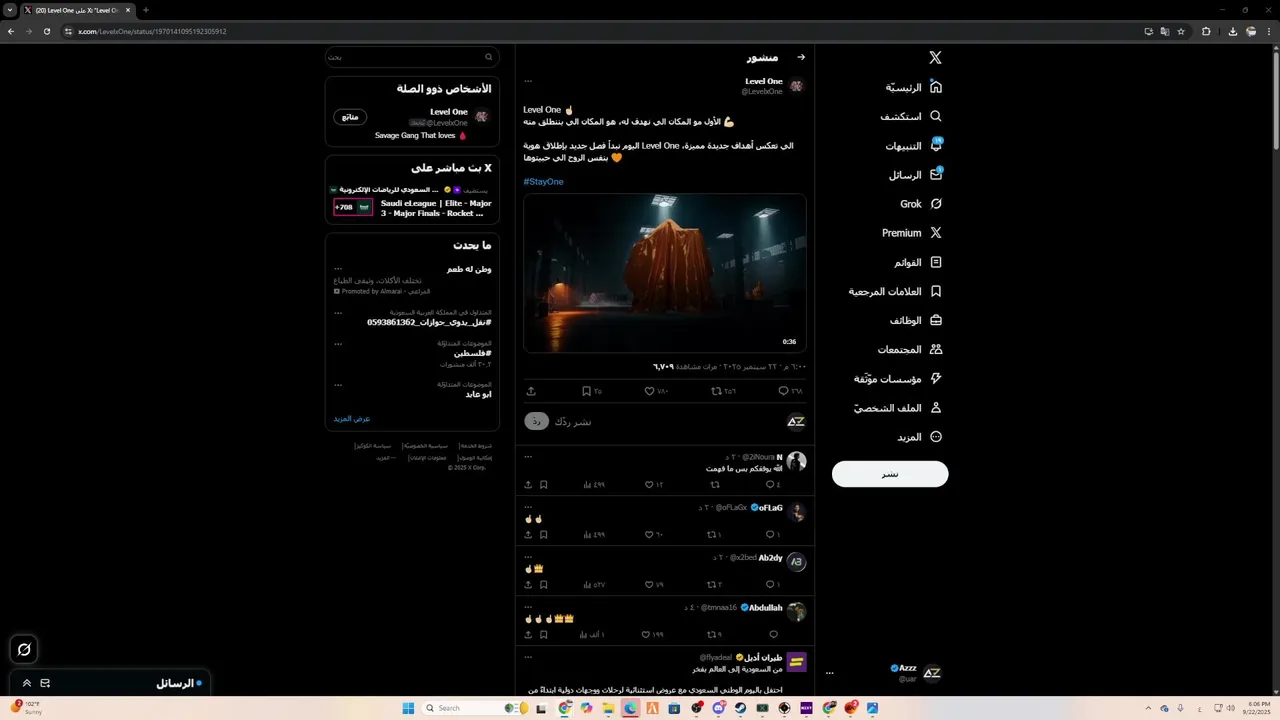The height and width of the screenshot is (720, 1280).
Task: Open a new browser tab
Action: 146,10
